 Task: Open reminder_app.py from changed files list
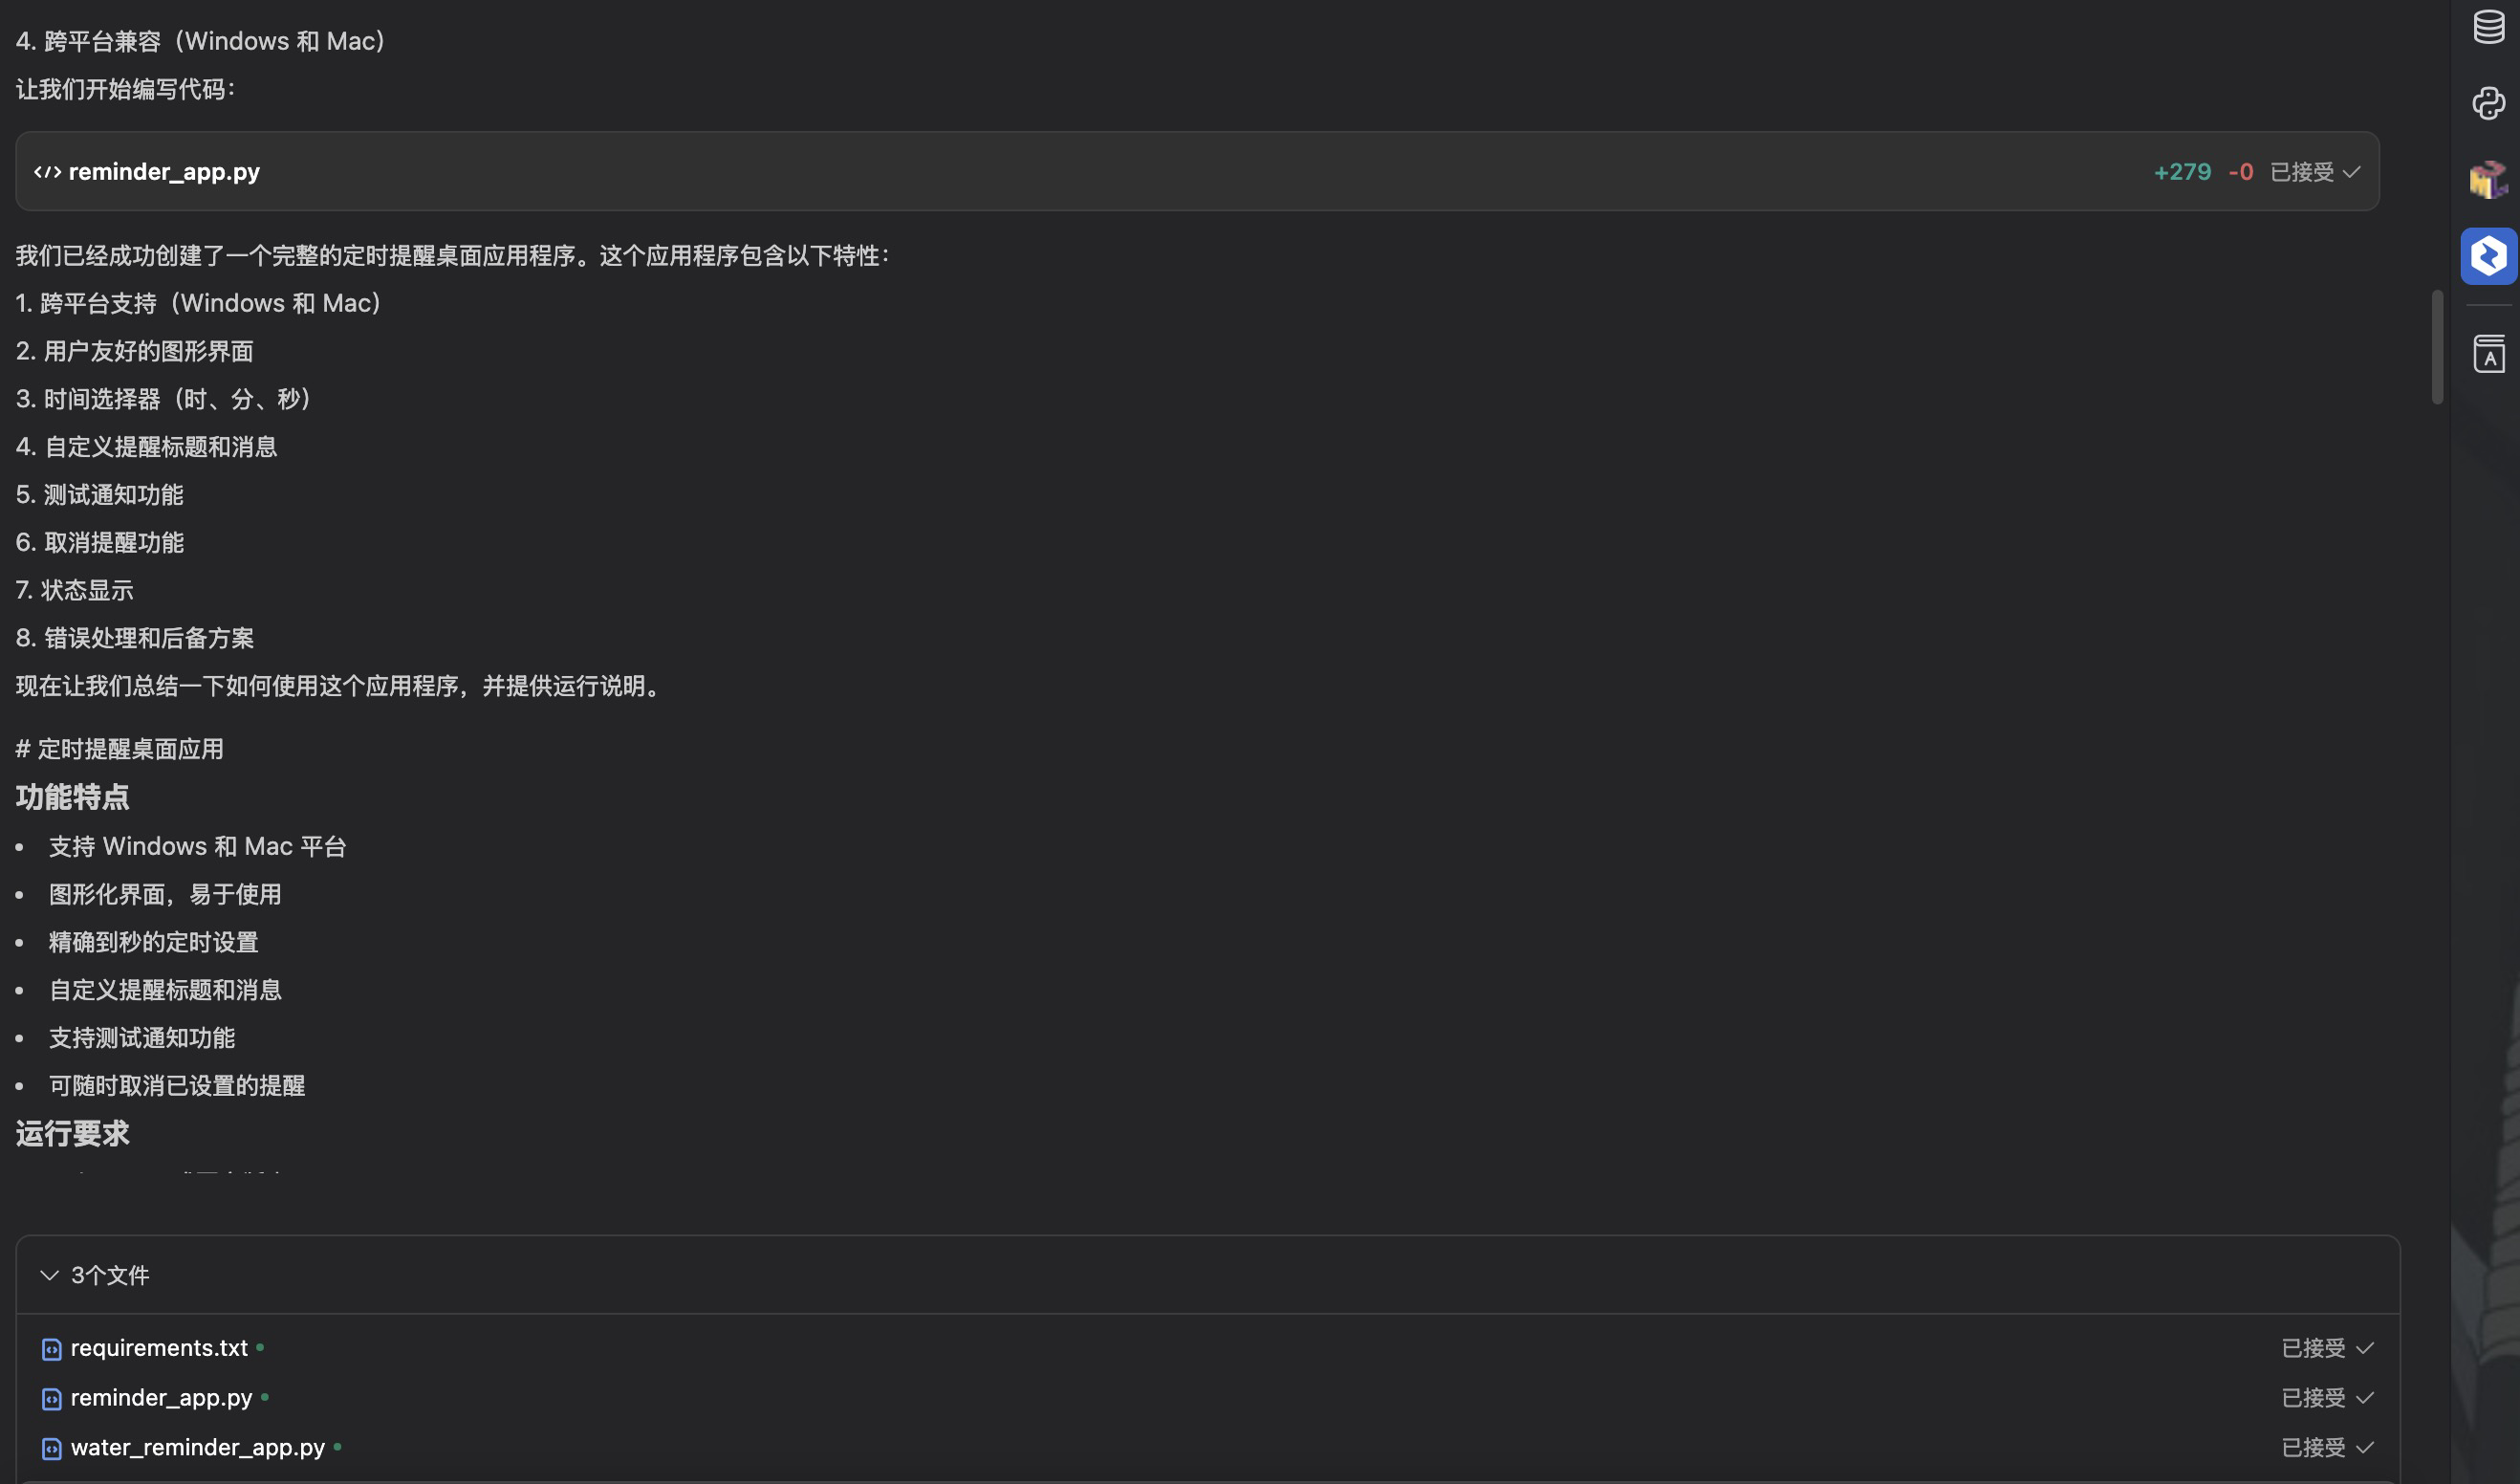161,1397
